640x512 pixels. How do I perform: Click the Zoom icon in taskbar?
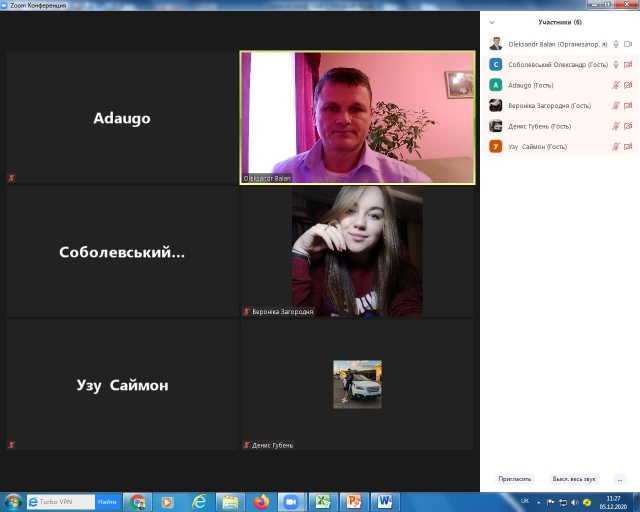pos(291,502)
